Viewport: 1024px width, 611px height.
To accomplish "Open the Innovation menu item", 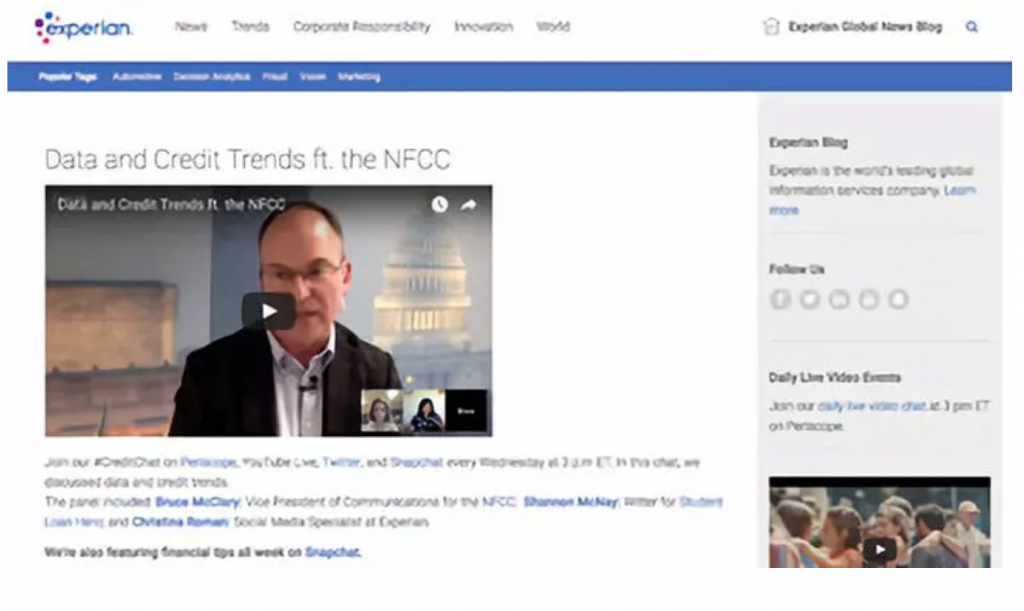I will [x=483, y=27].
